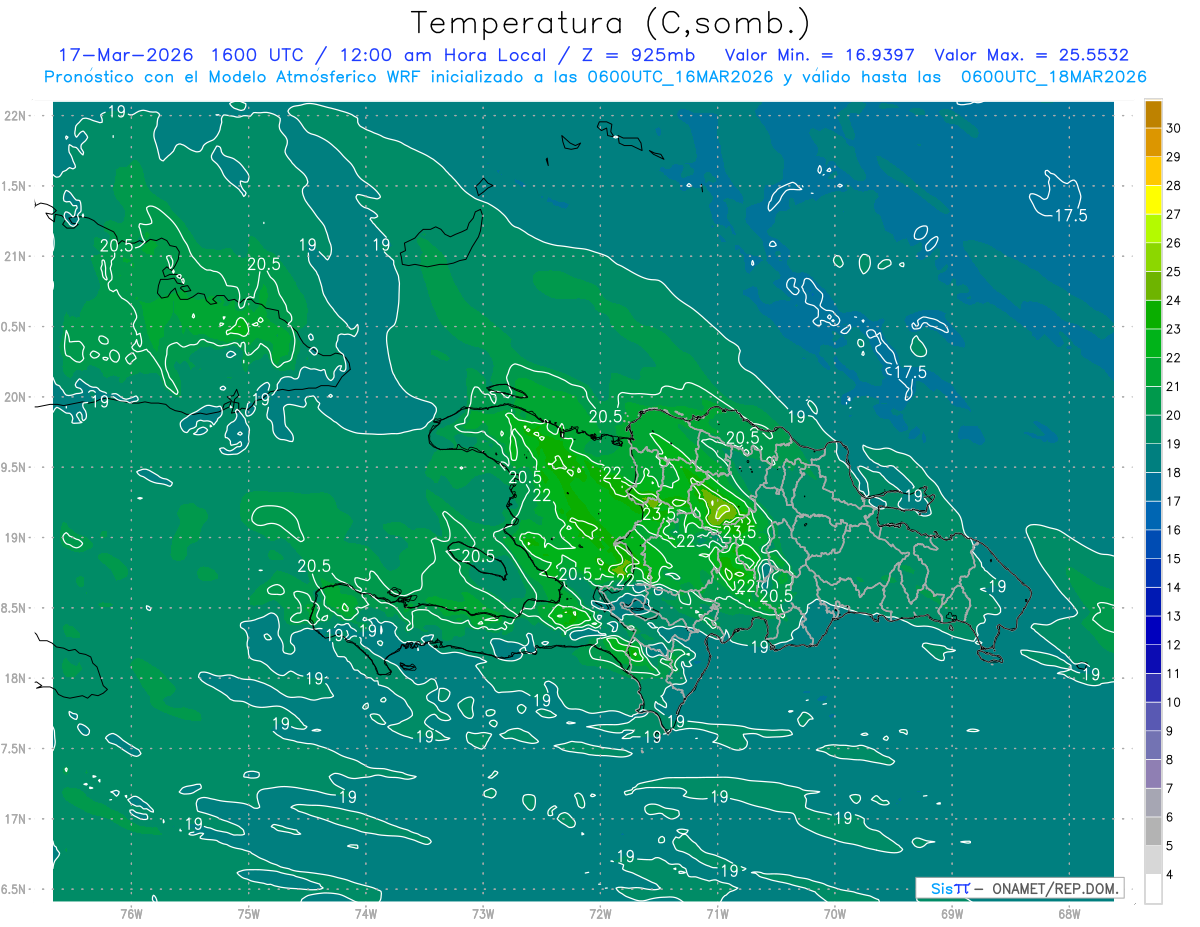1200x927 pixels.
Task: Click the color scale label "30"
Action: tap(1173, 129)
